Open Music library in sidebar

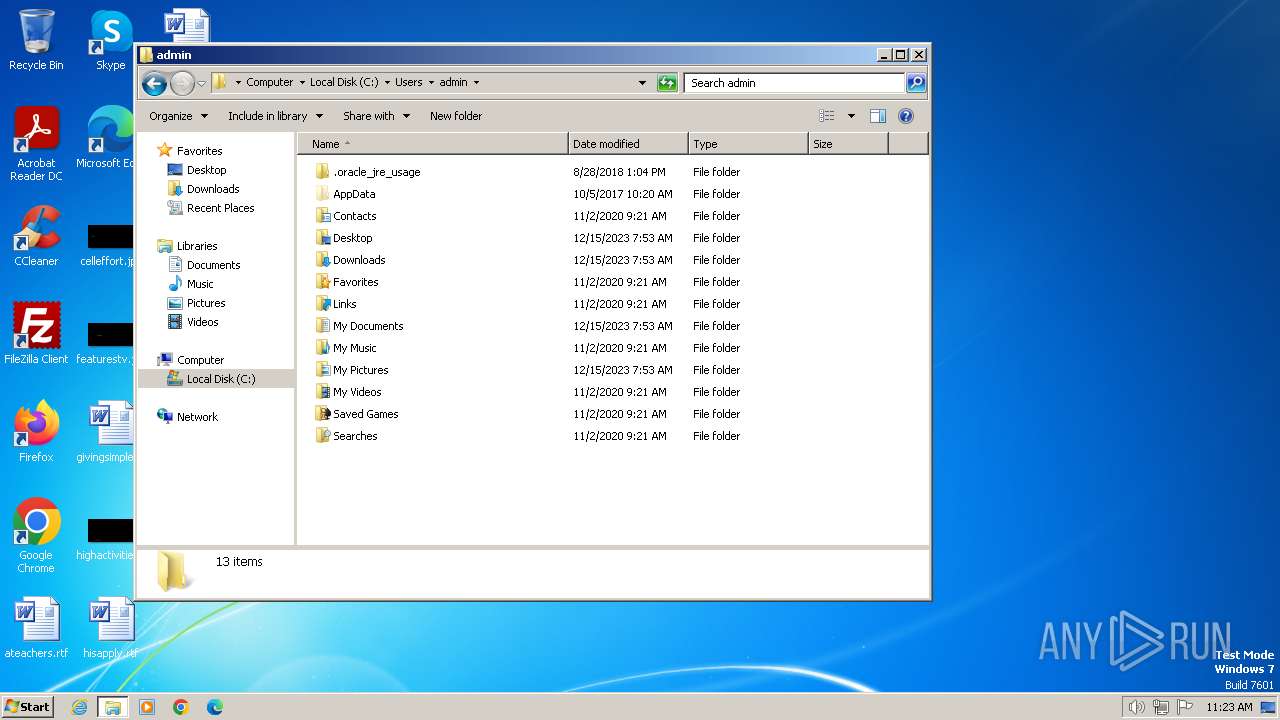(200, 284)
